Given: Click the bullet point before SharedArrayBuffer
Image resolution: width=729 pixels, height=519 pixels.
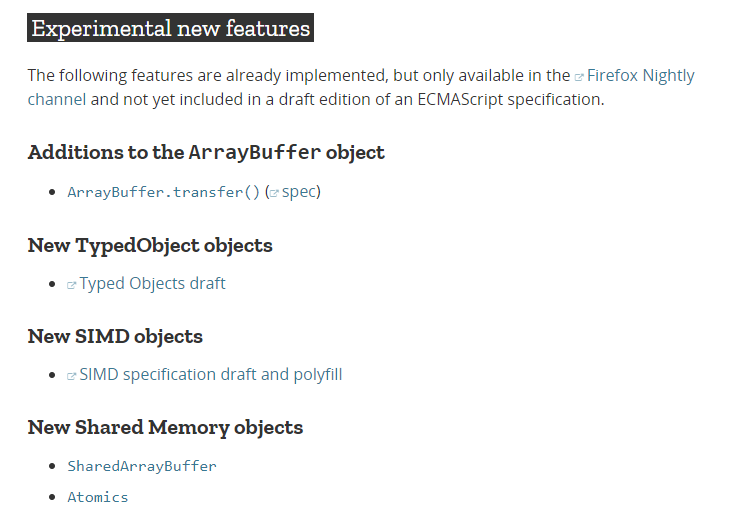Looking at the screenshot, I should tap(52, 467).
